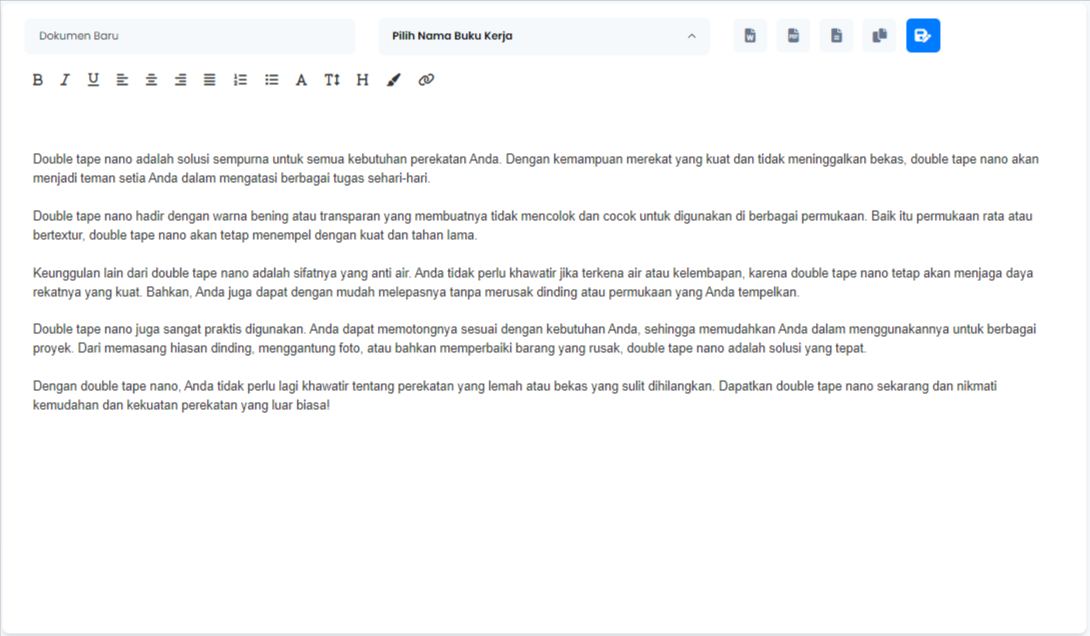Align text to the left
This screenshot has width=1090, height=636.
[x=122, y=80]
